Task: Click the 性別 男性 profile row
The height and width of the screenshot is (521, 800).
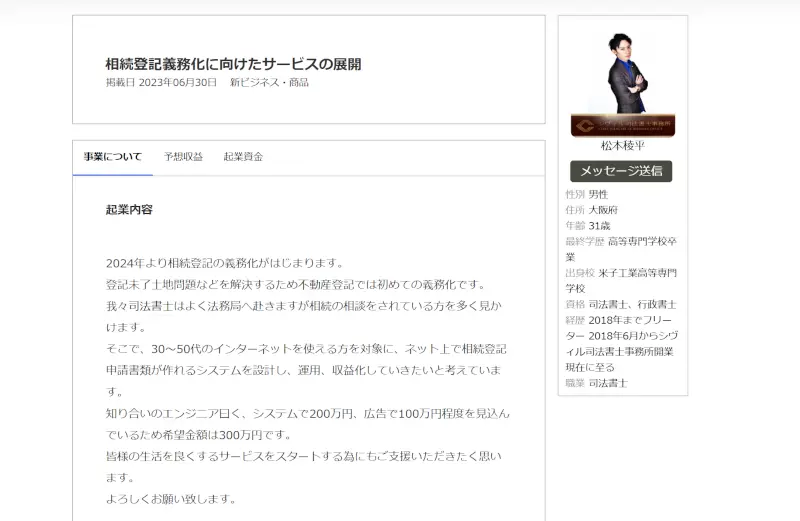Action: [587, 194]
